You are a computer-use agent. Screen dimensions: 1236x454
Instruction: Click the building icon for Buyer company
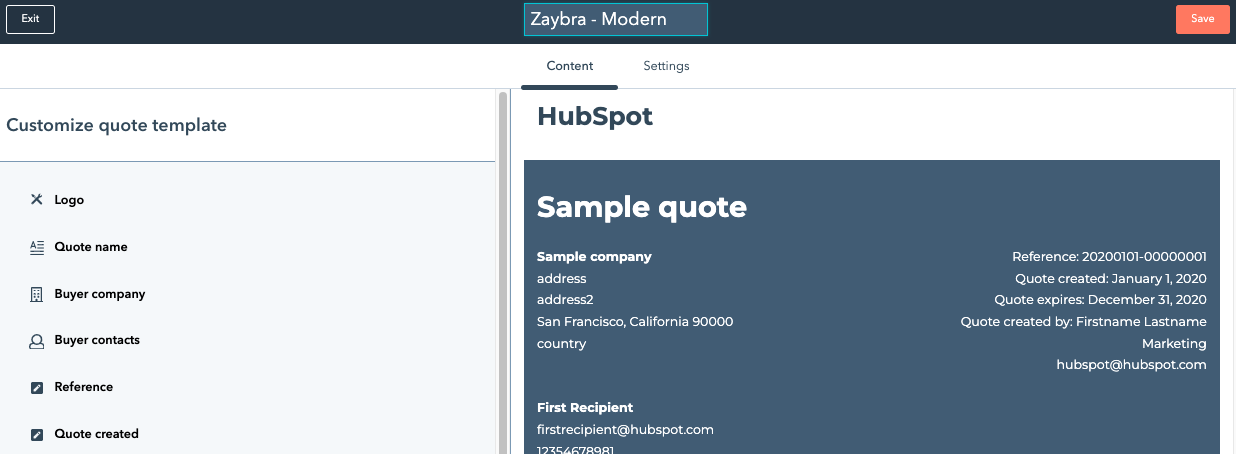click(37, 295)
